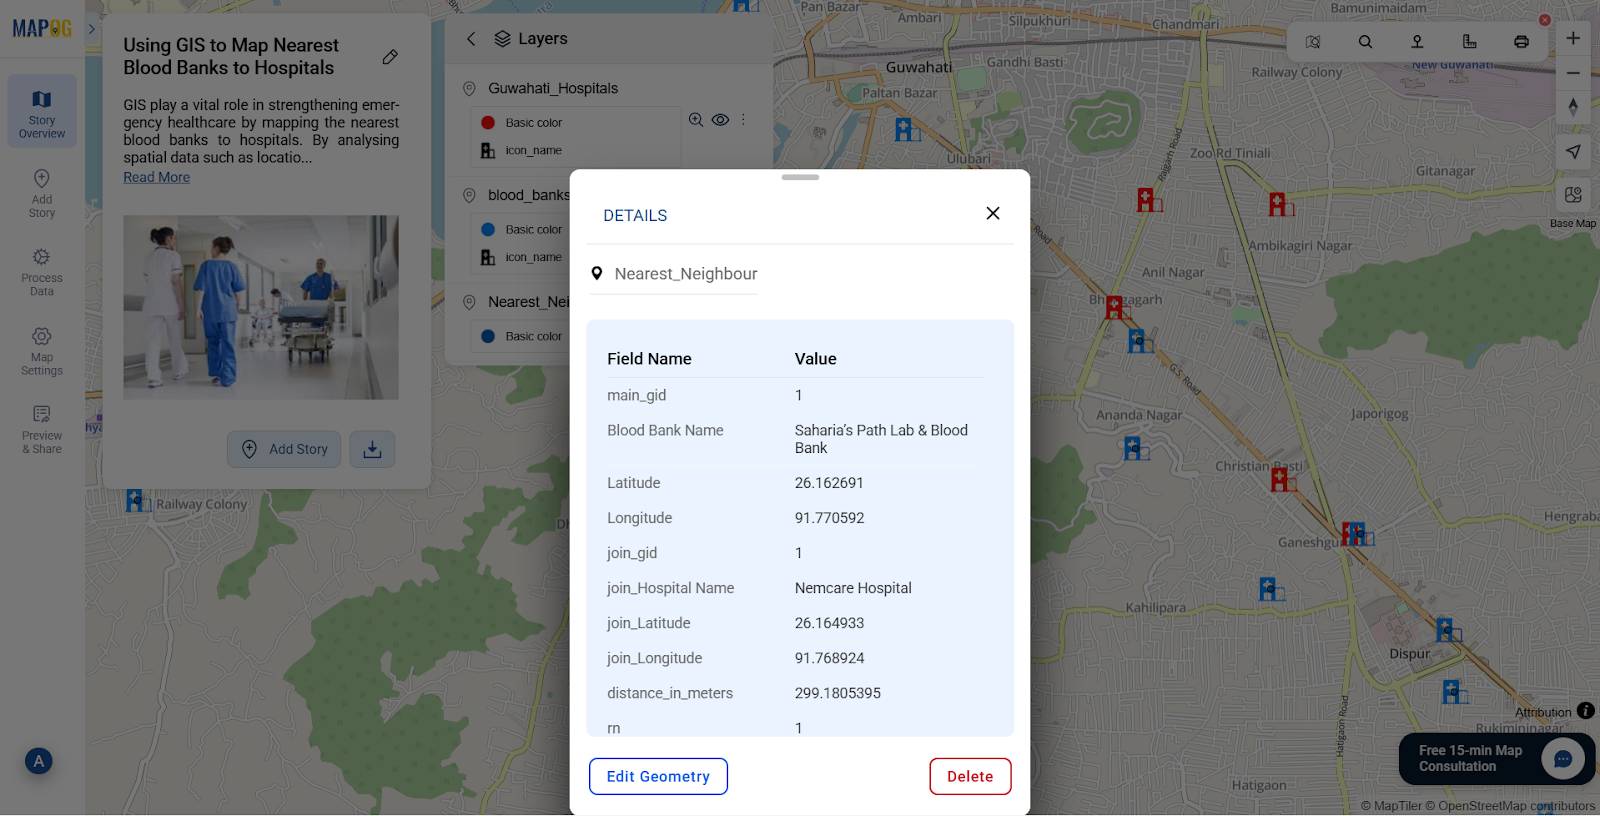Viewport: 1600px width, 816px height.
Task: Click the blood_banks blue color swatch
Action: [488, 229]
